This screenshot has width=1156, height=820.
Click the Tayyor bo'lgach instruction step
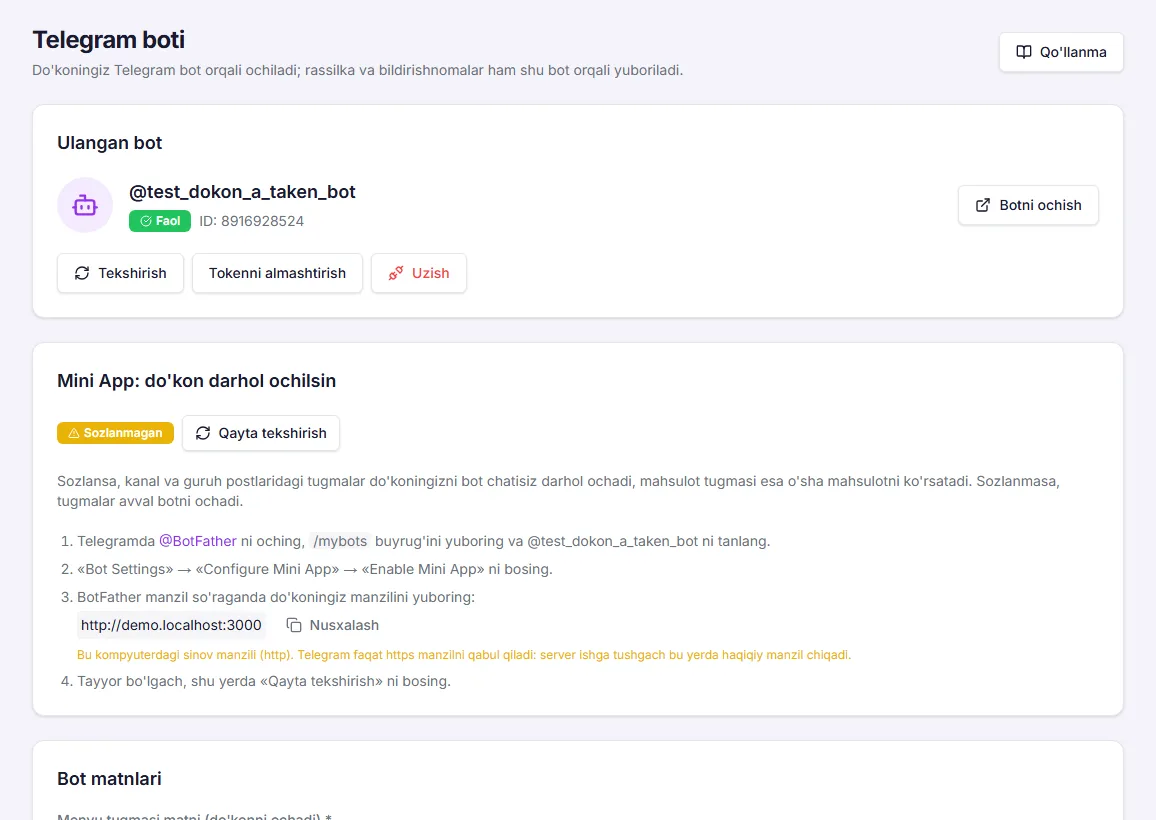pos(264,681)
